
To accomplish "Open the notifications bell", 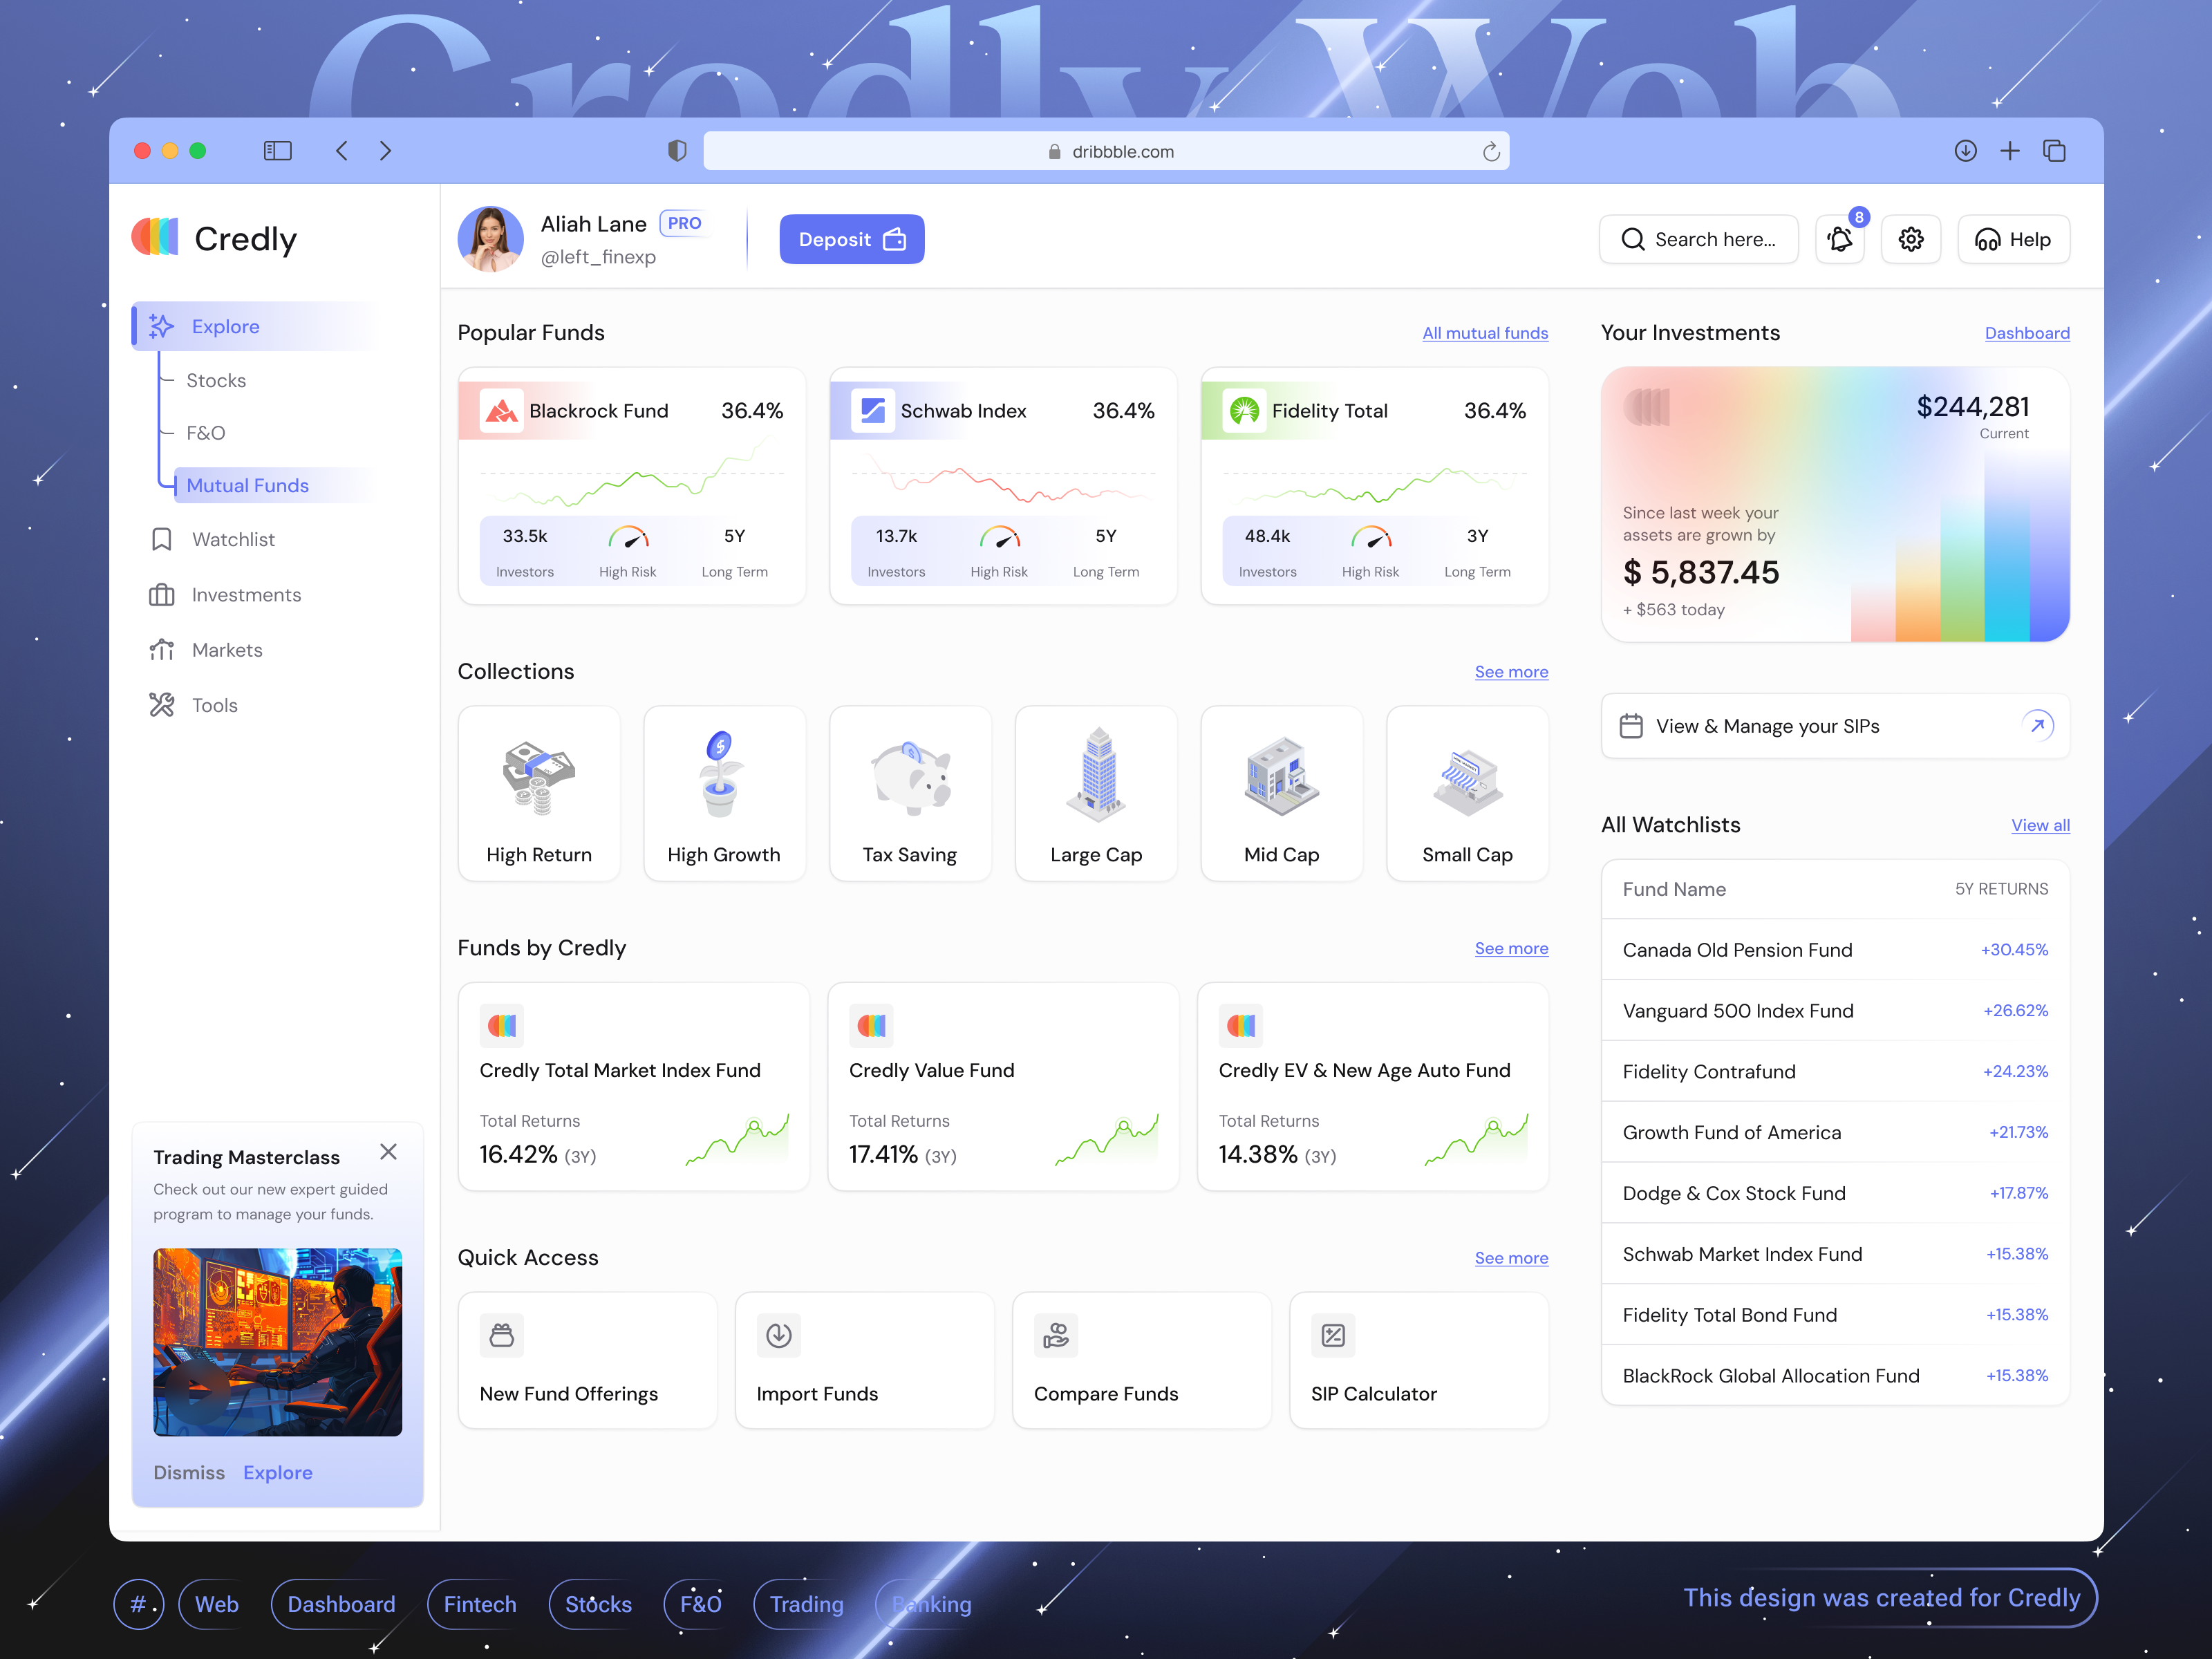I will click(1839, 239).
